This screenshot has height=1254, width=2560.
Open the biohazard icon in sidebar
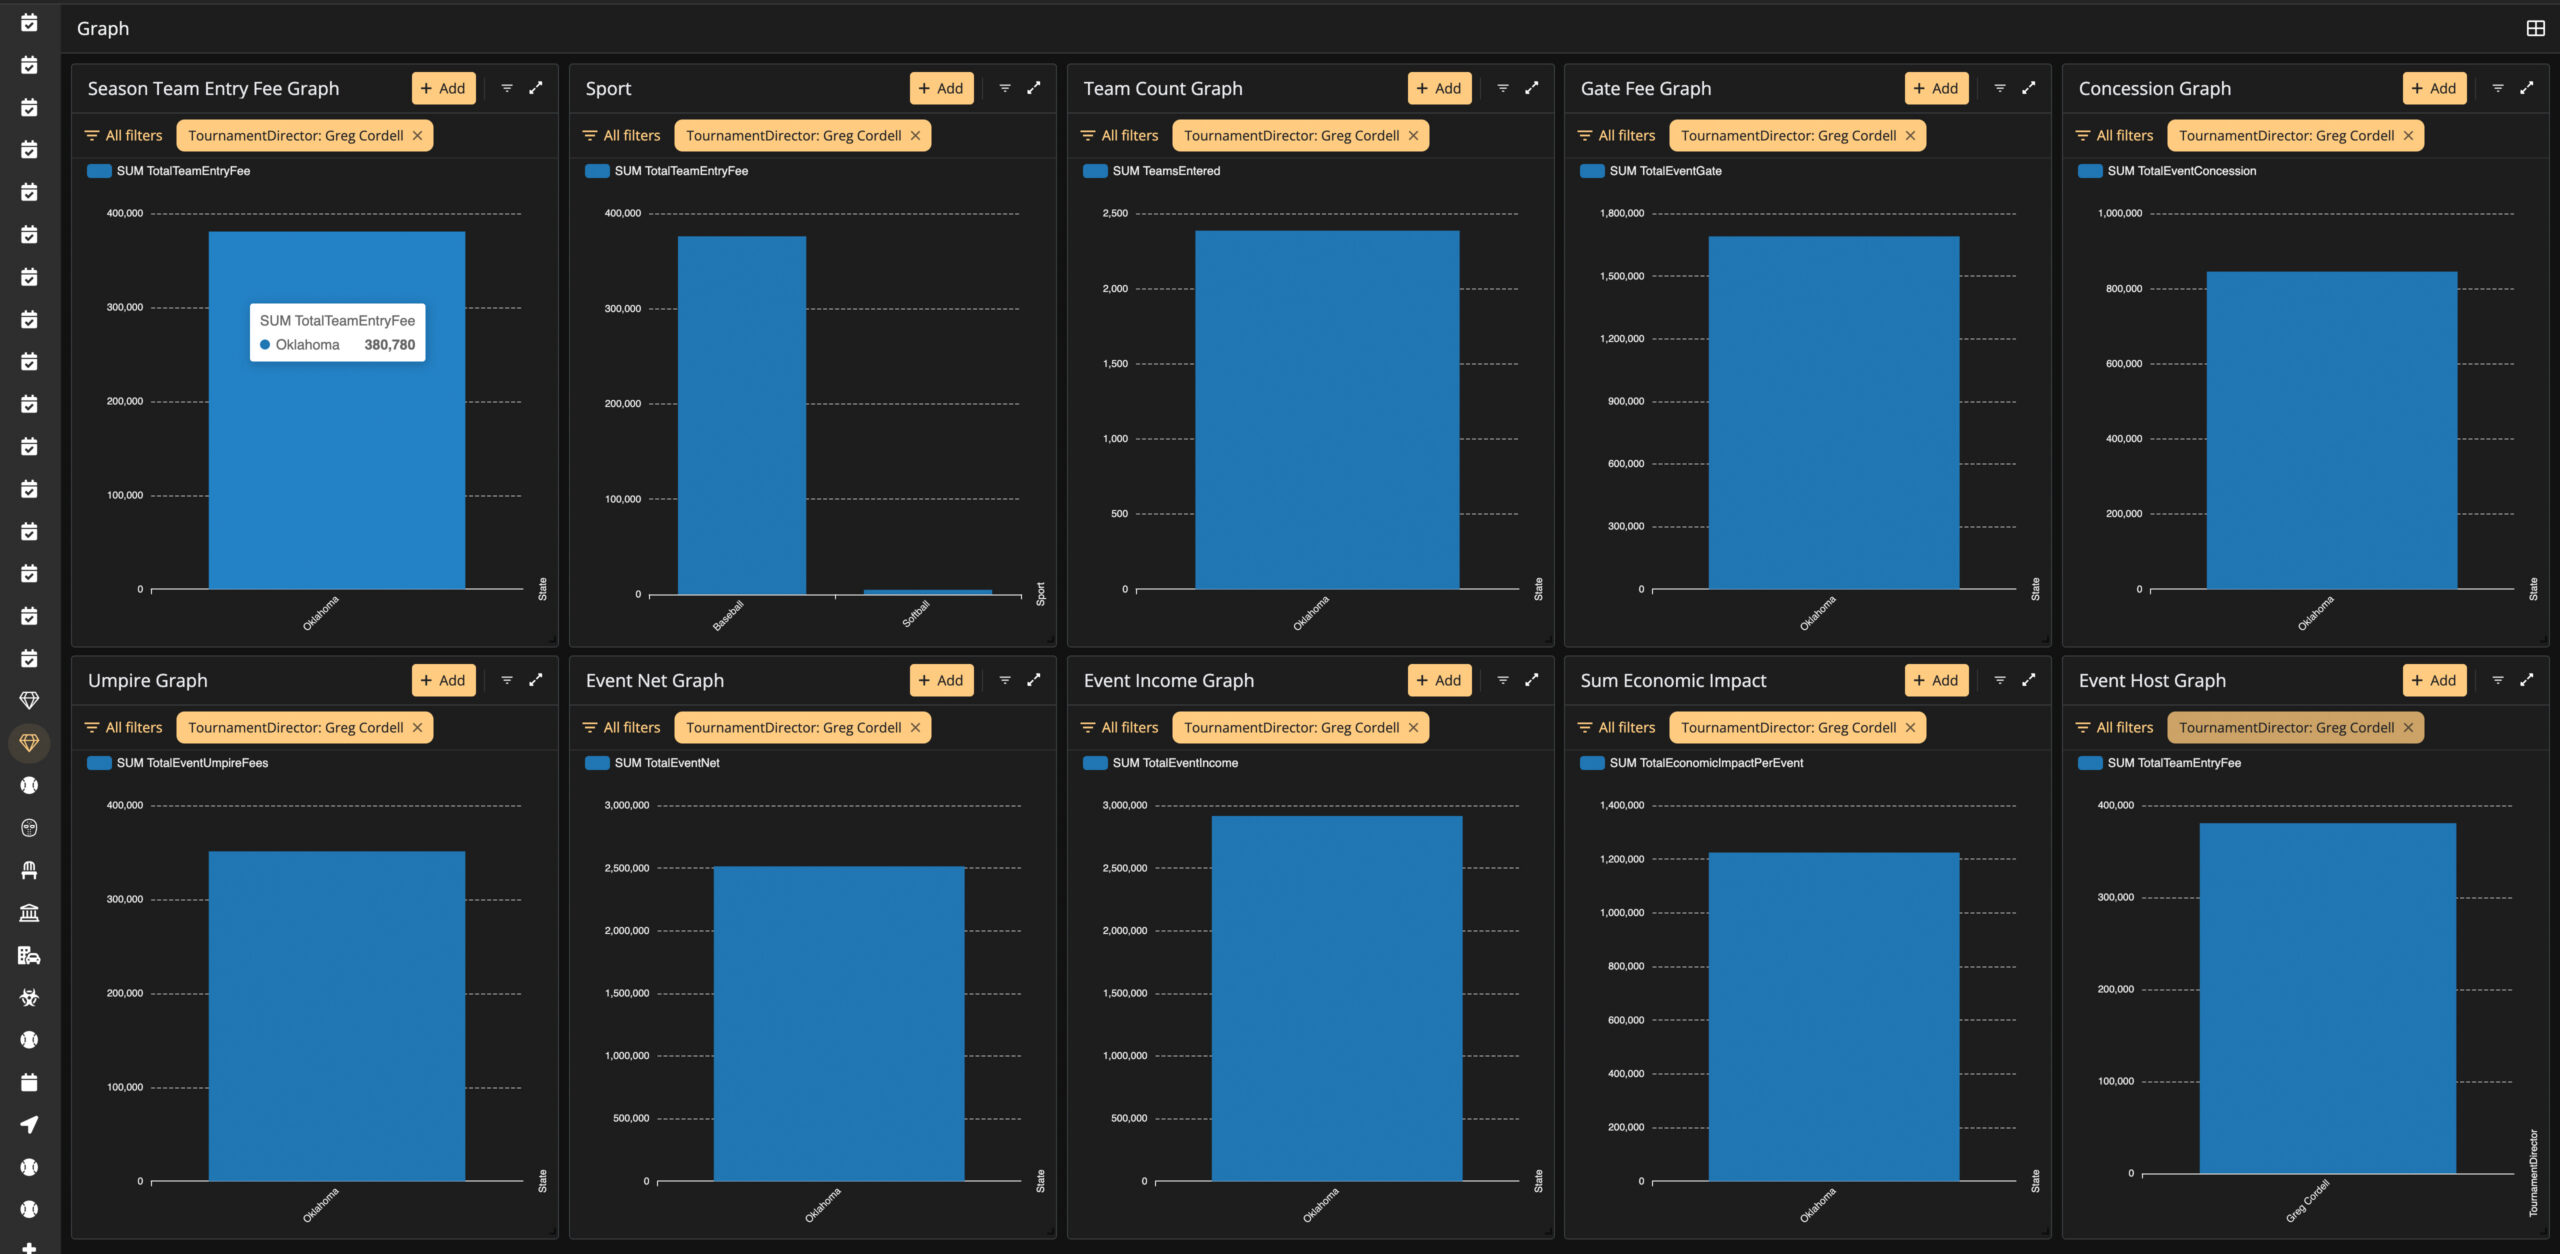(x=29, y=997)
